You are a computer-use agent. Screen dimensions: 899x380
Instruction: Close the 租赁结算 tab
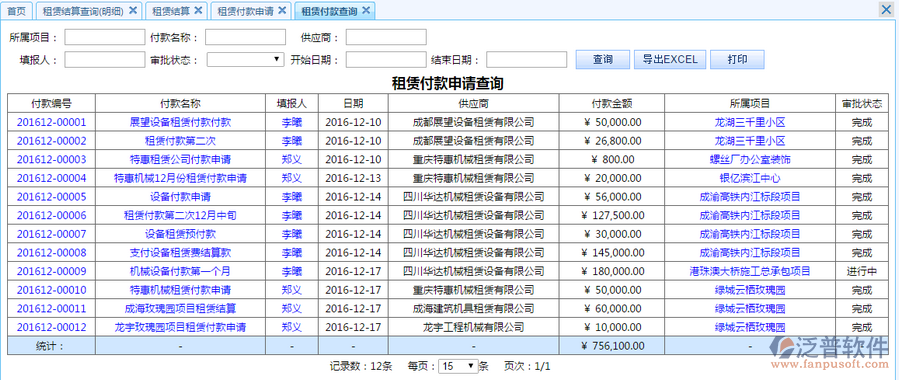coord(198,10)
